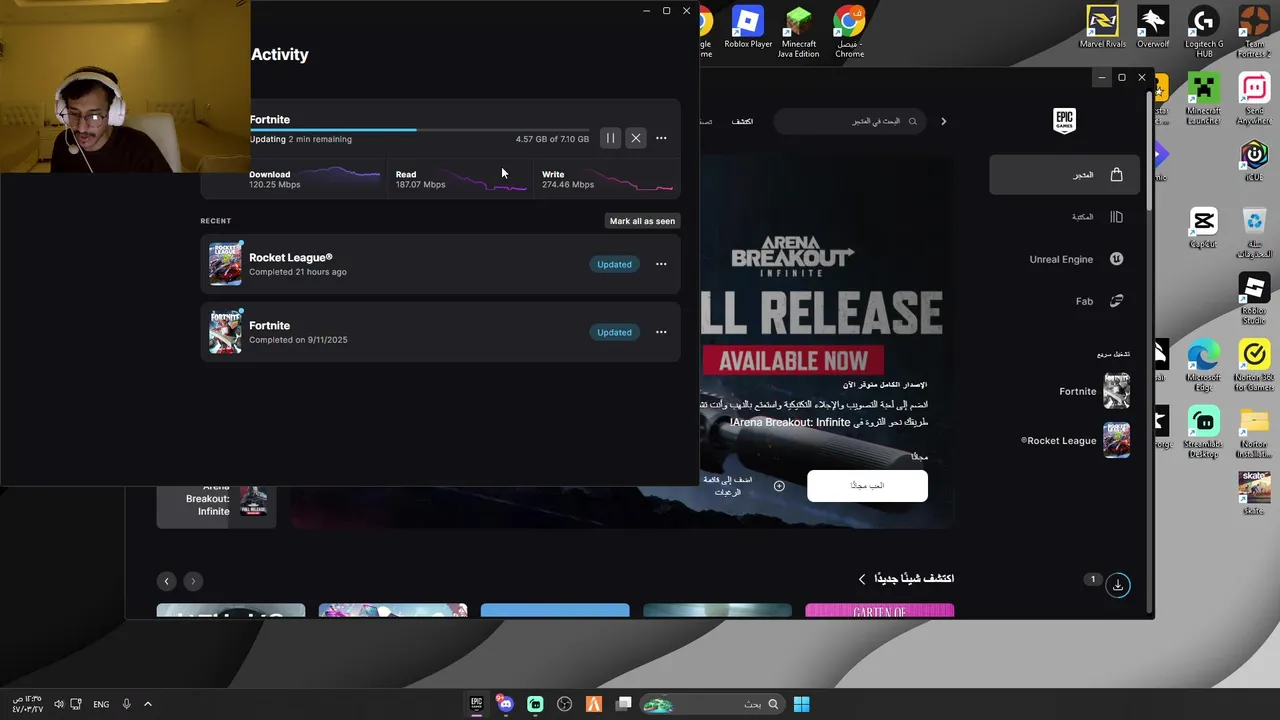Open the three-dot menu for Rocket League
This screenshot has width=1280, height=720.
click(661, 264)
